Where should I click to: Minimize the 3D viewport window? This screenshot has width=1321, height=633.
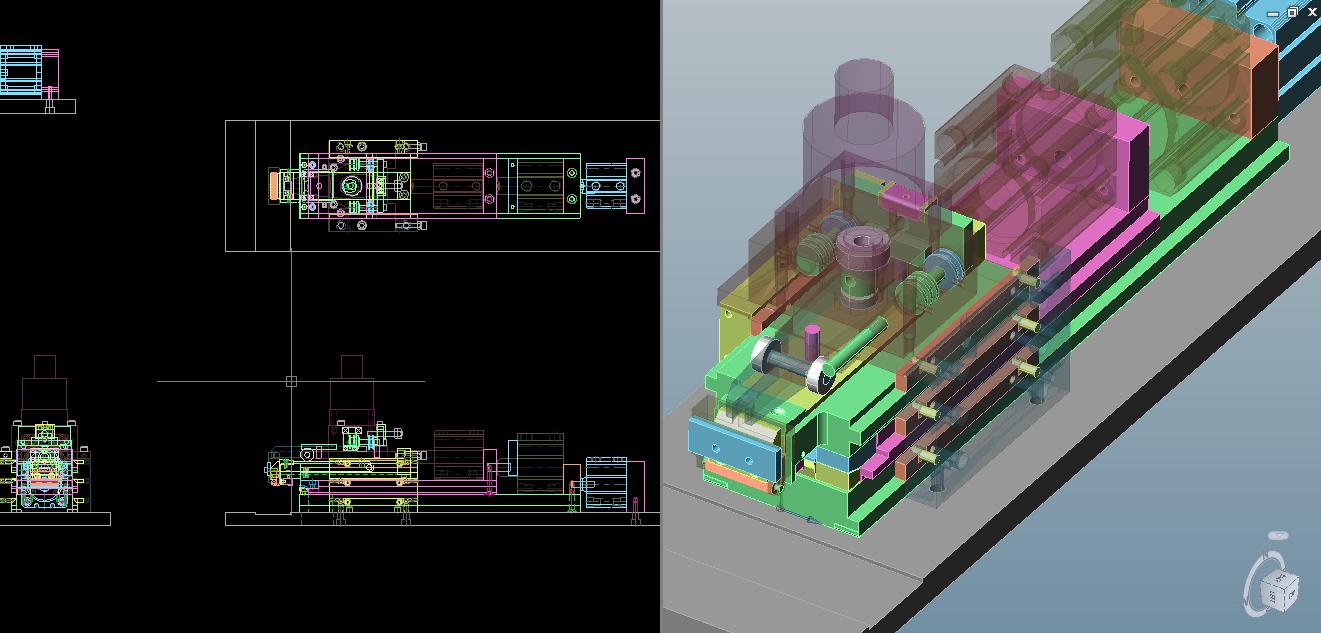1273,13
